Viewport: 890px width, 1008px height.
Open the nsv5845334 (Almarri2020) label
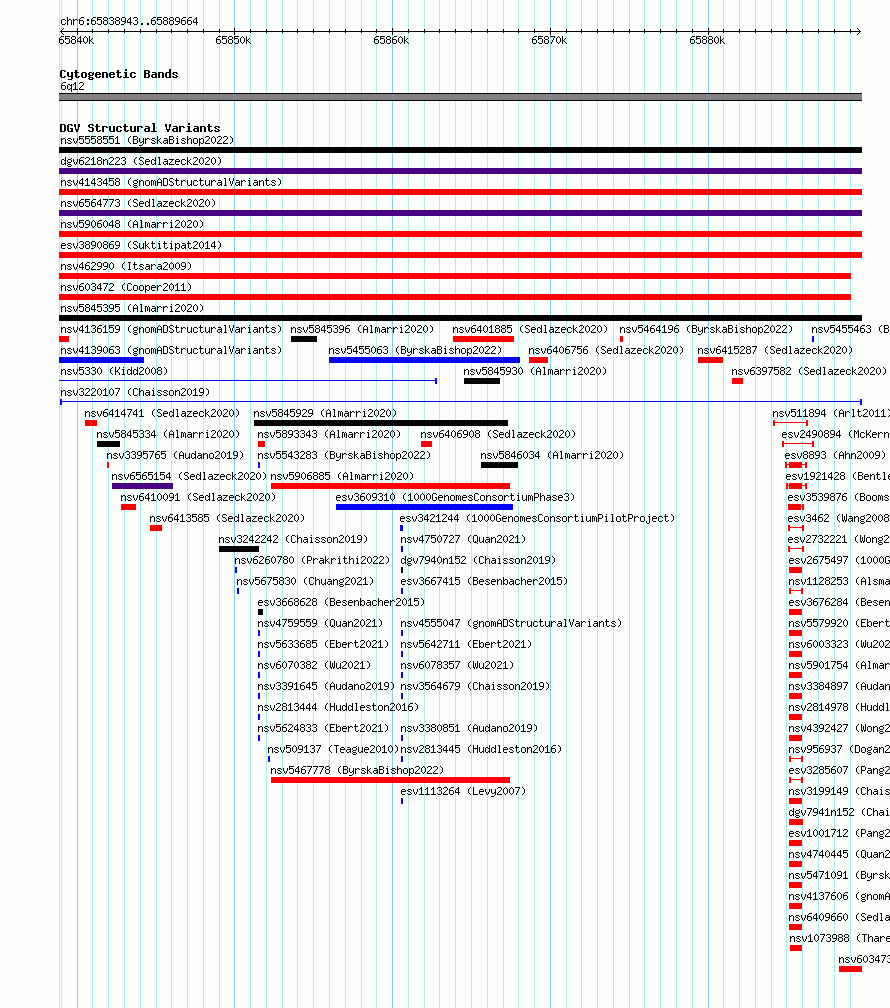[x=168, y=435]
